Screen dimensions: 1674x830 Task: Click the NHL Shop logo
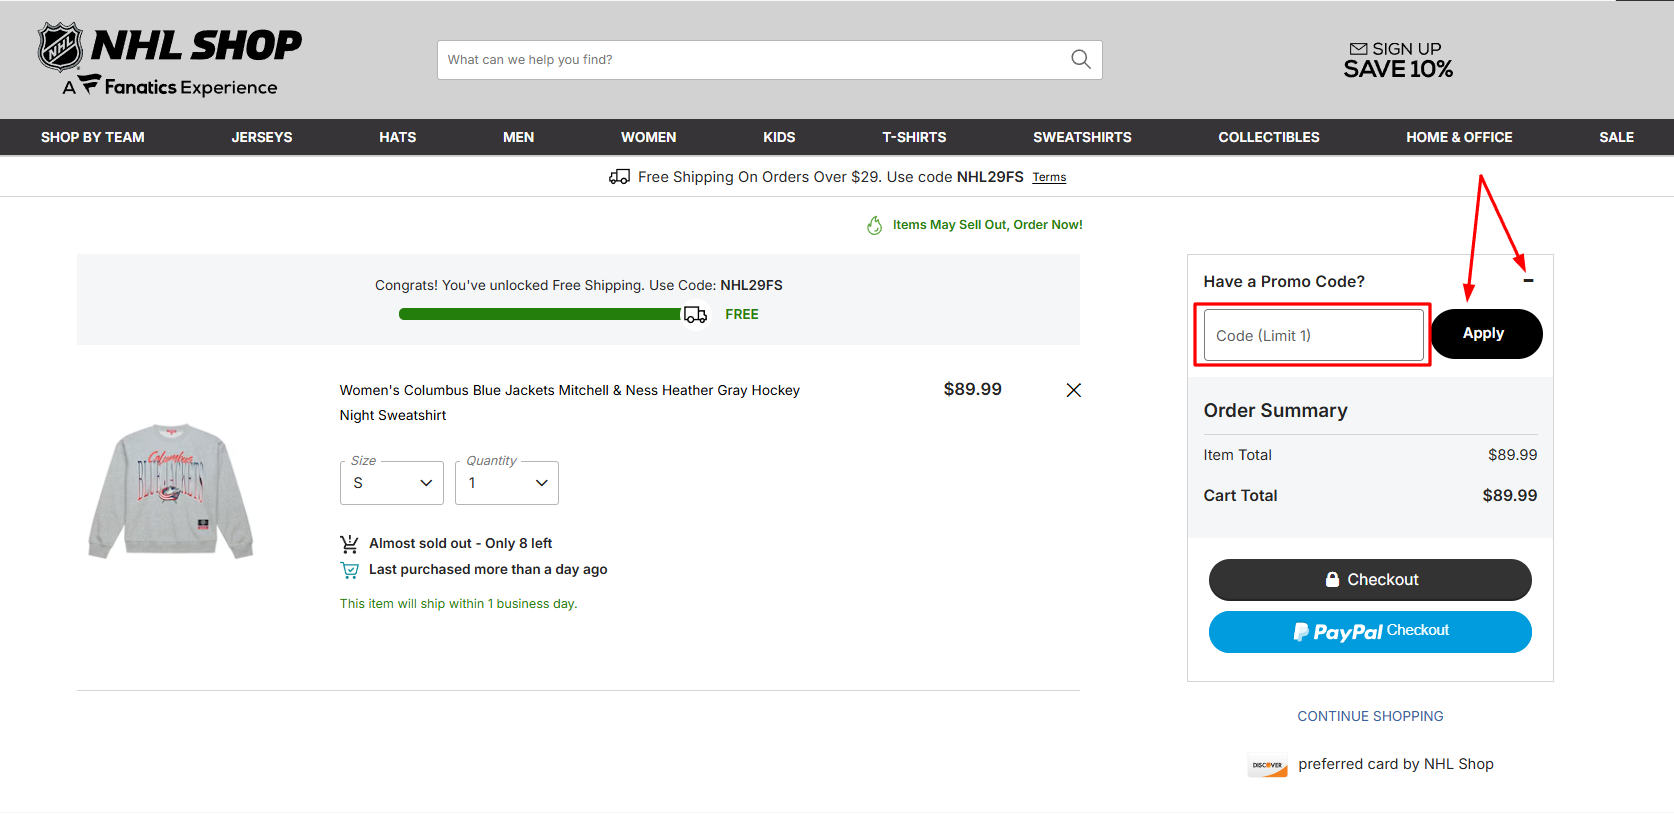point(169,59)
